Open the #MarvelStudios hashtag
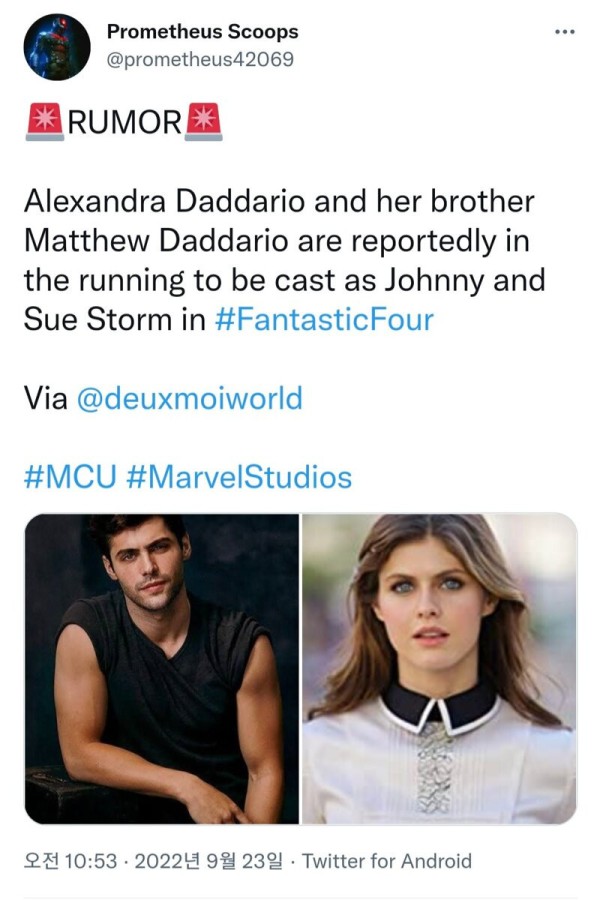This screenshot has width=600, height=900. coord(239,477)
